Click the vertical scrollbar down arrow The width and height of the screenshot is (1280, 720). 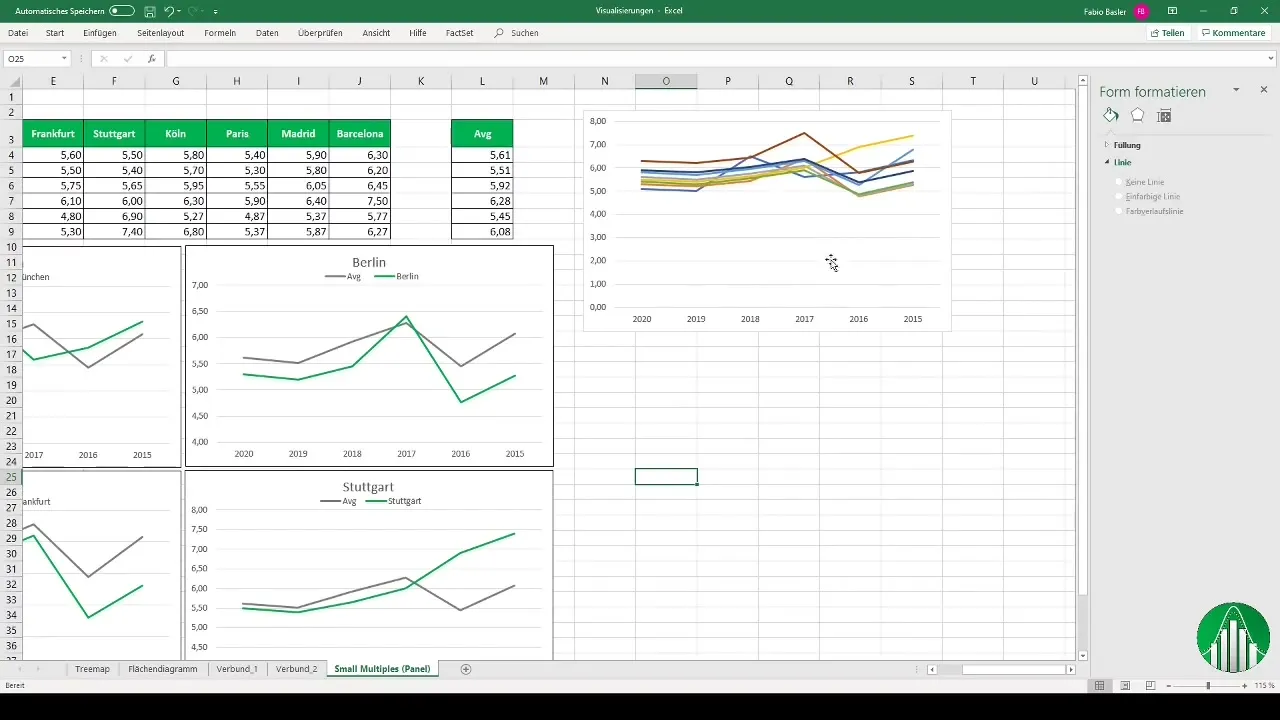click(x=1083, y=655)
